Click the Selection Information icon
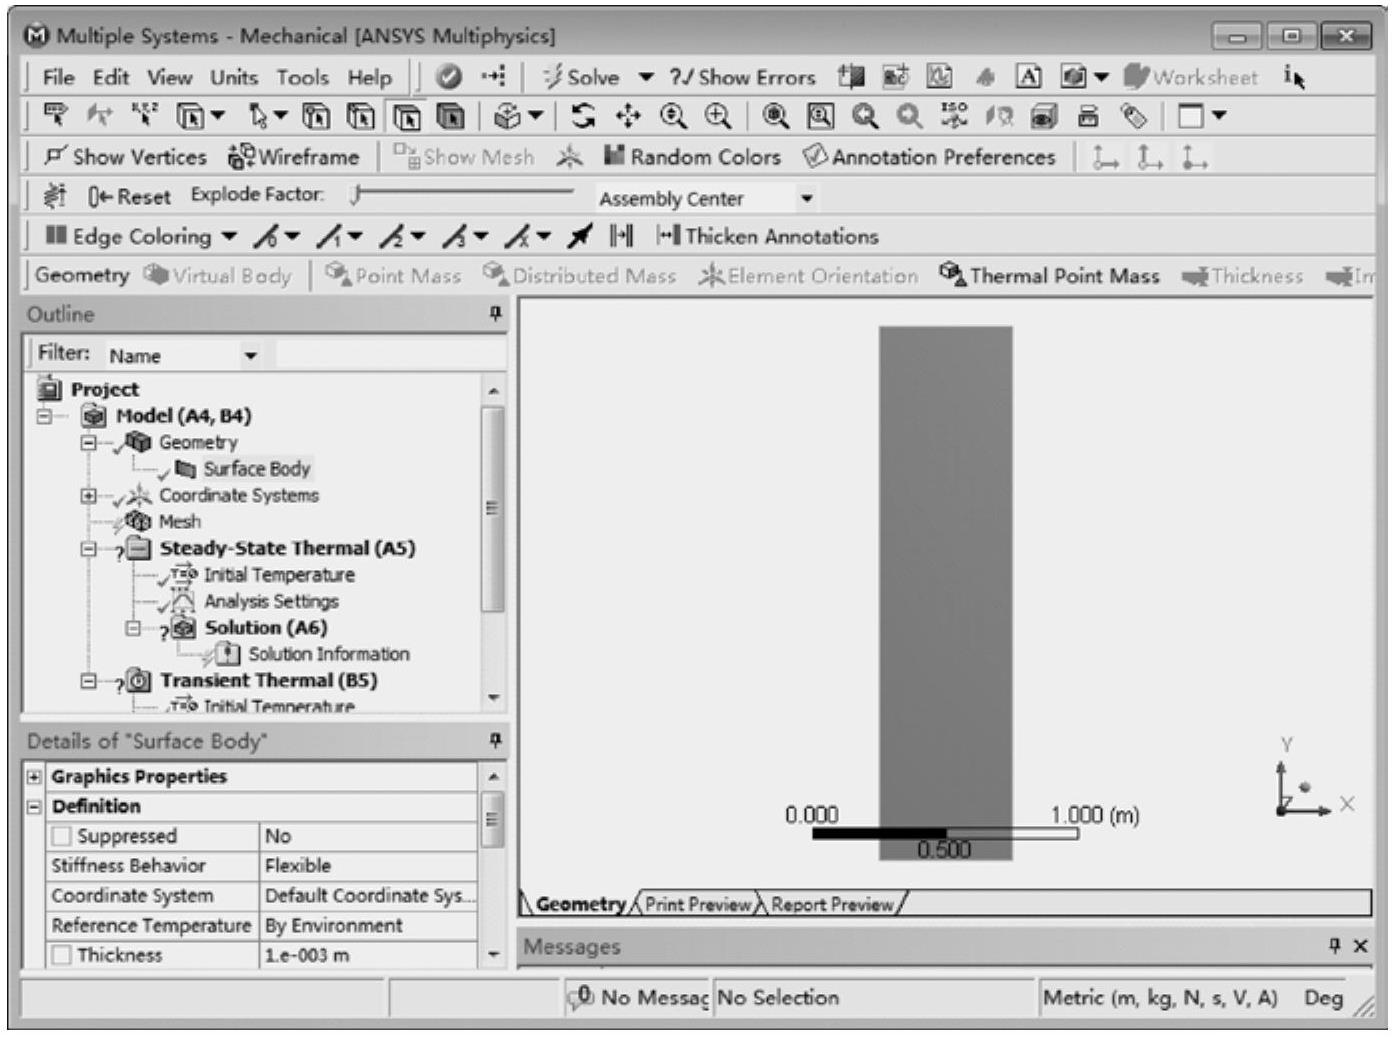 click(x=1295, y=77)
